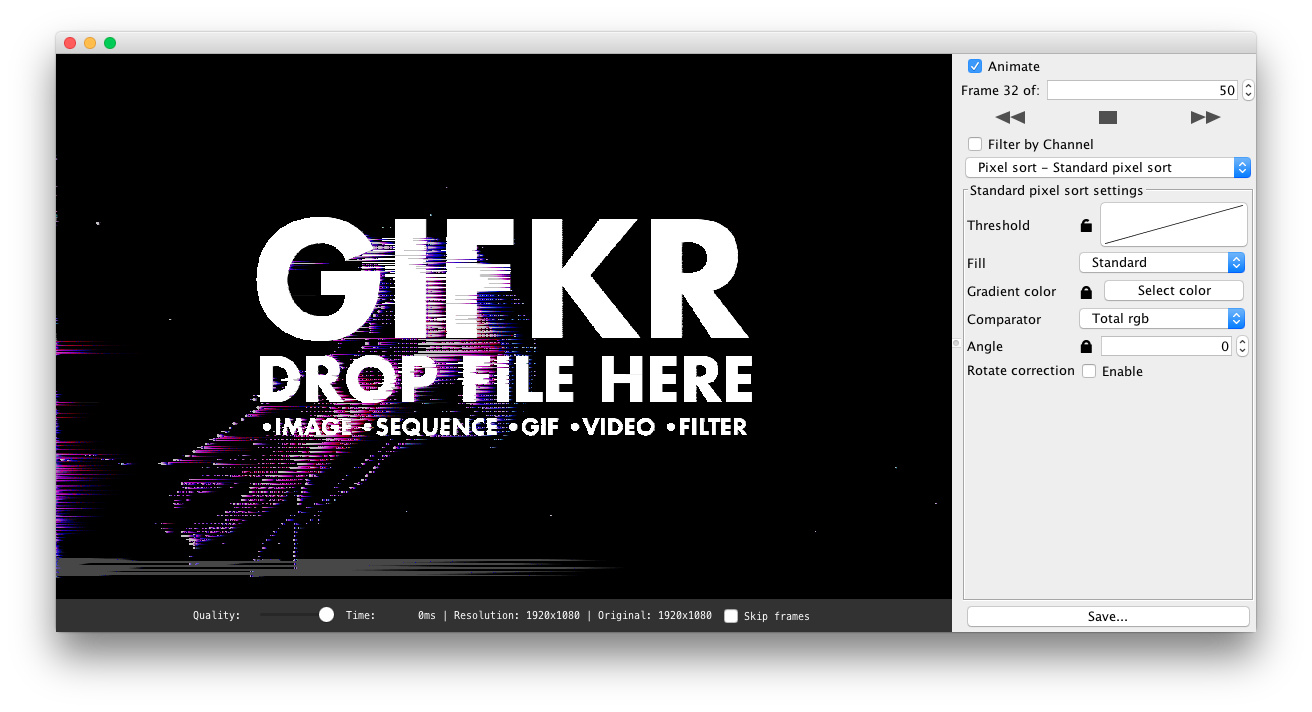Toggle the Threshold lock icon

1086,225
